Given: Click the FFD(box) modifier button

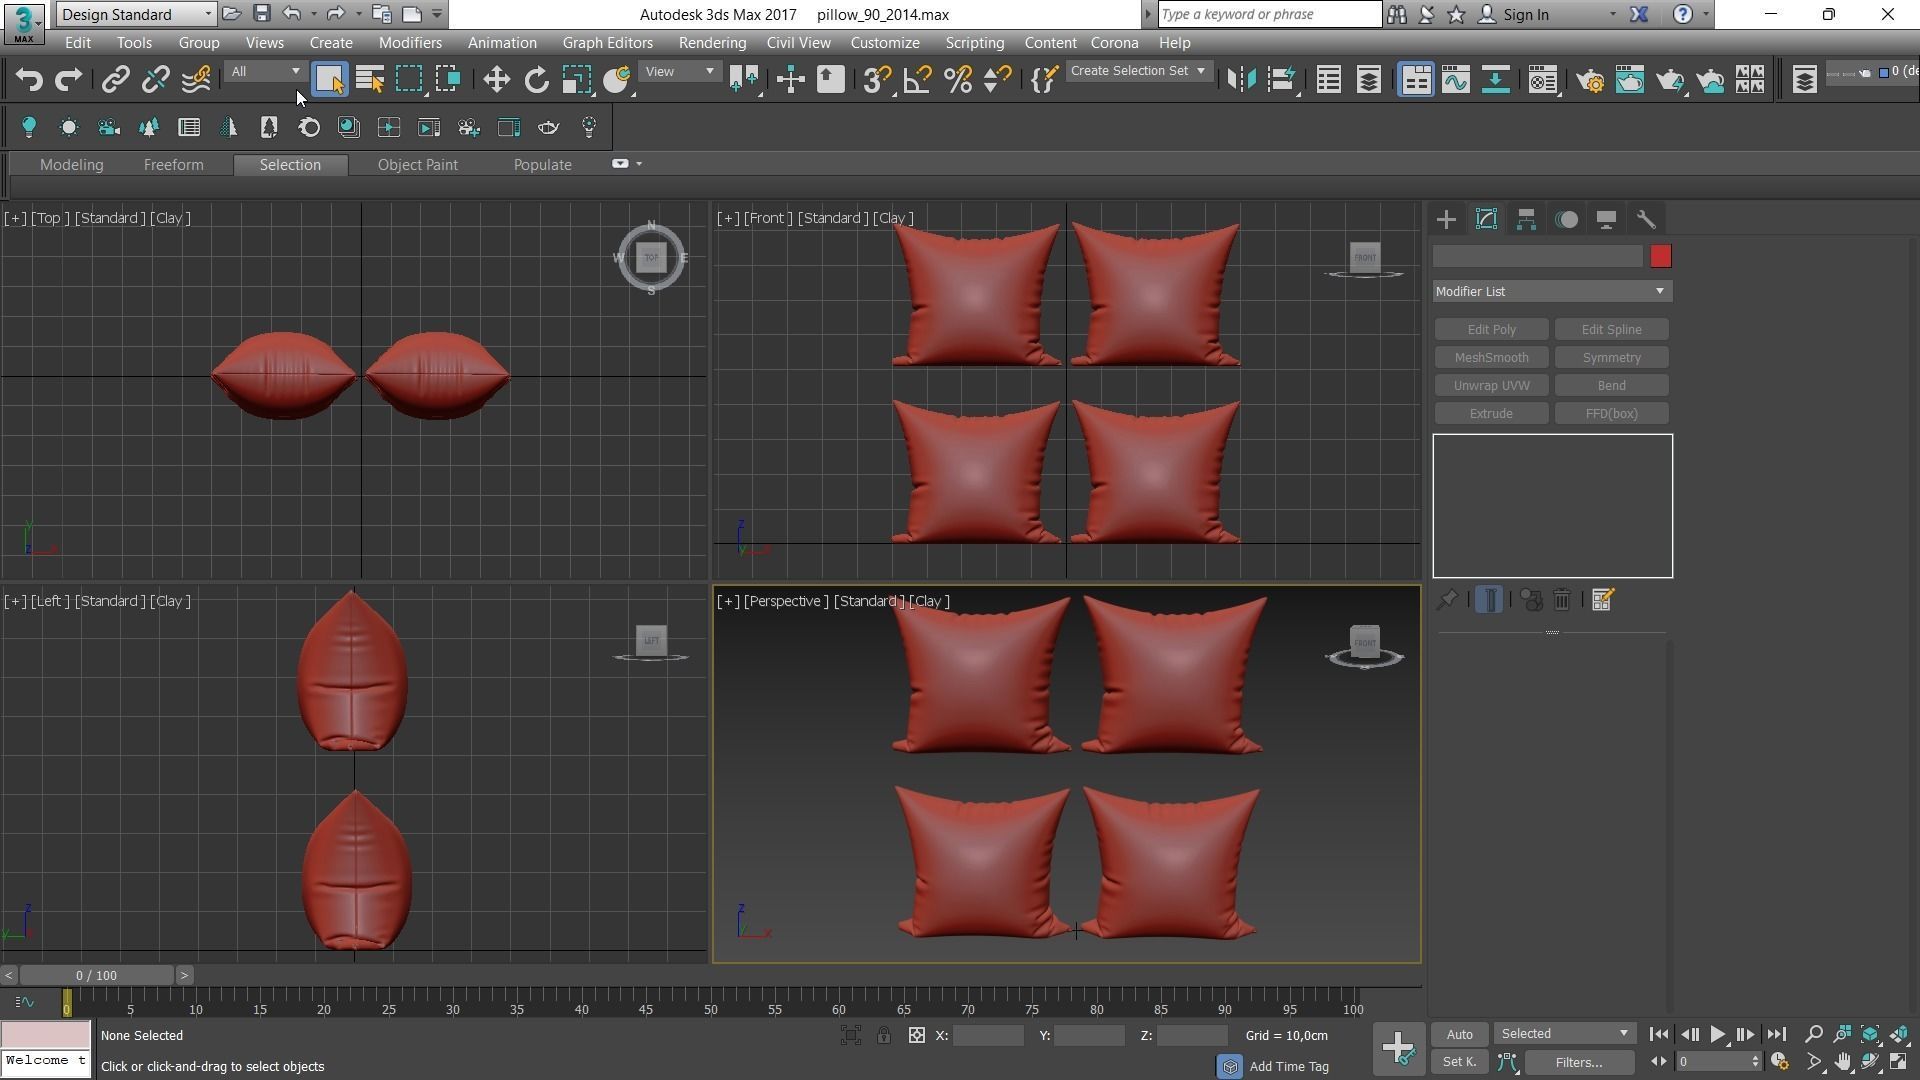Looking at the screenshot, I should coord(1611,413).
